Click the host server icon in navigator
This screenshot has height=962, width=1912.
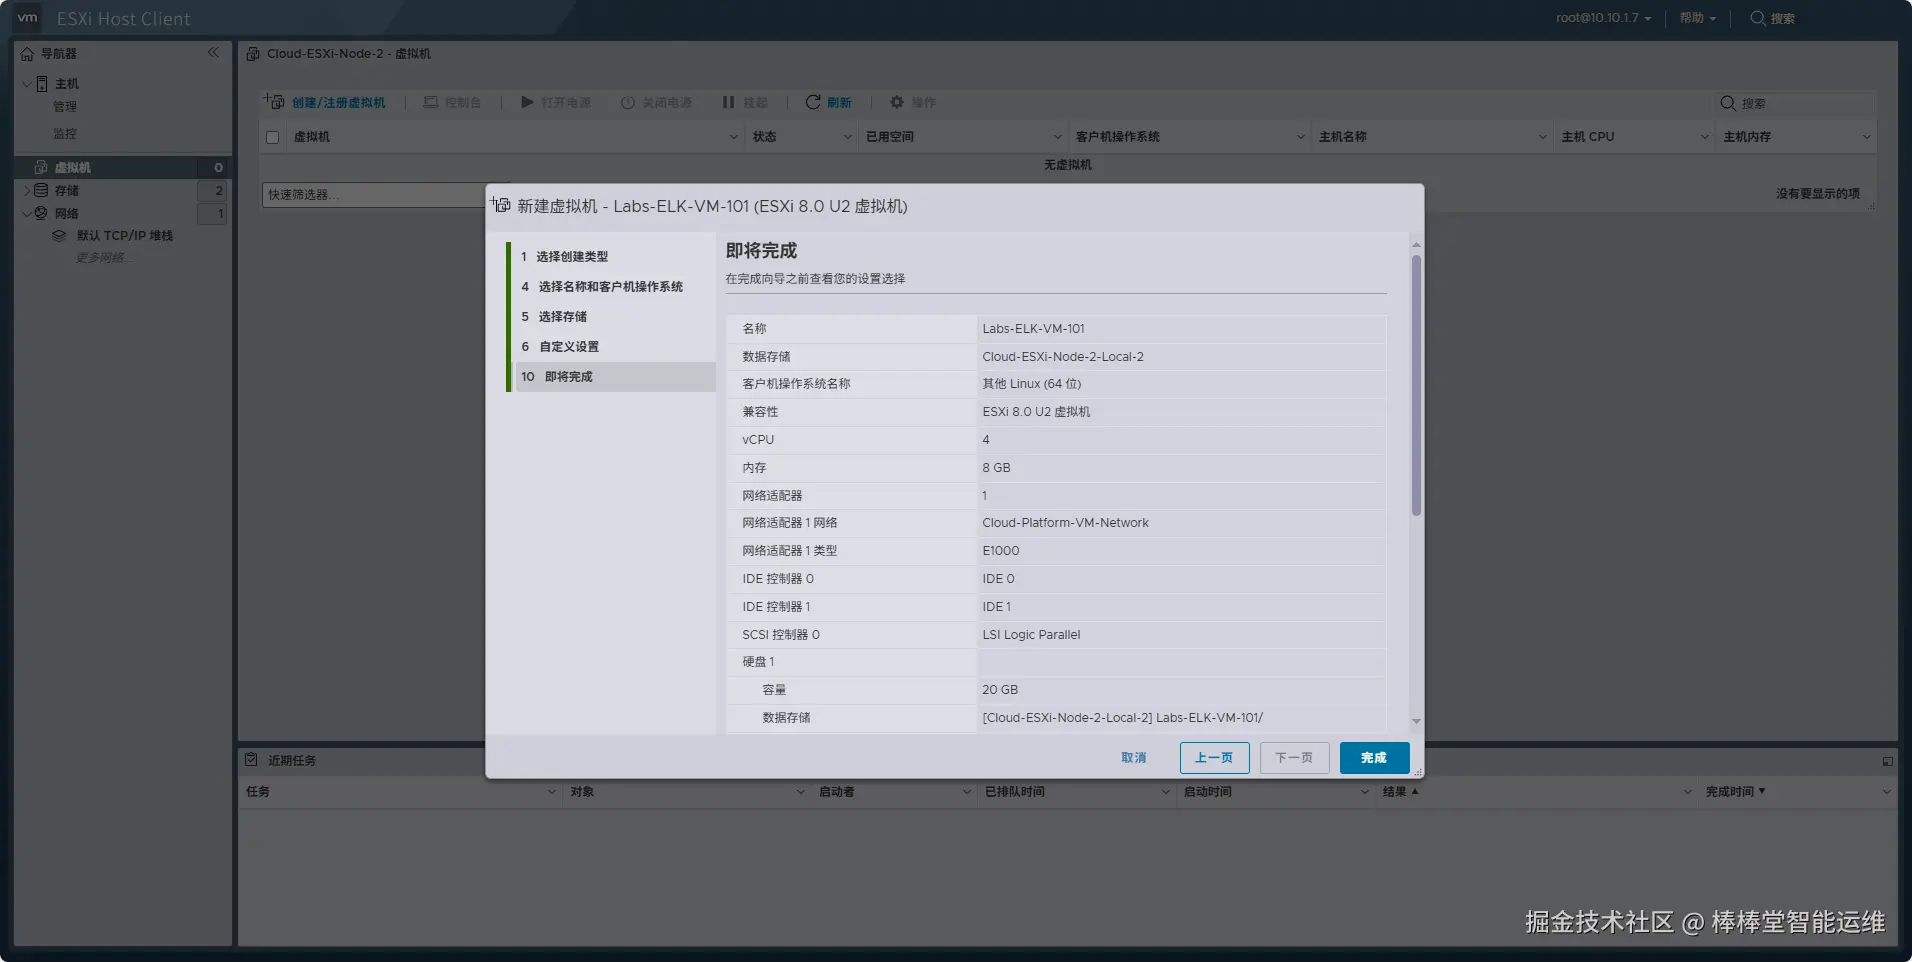pyautogui.click(x=42, y=84)
